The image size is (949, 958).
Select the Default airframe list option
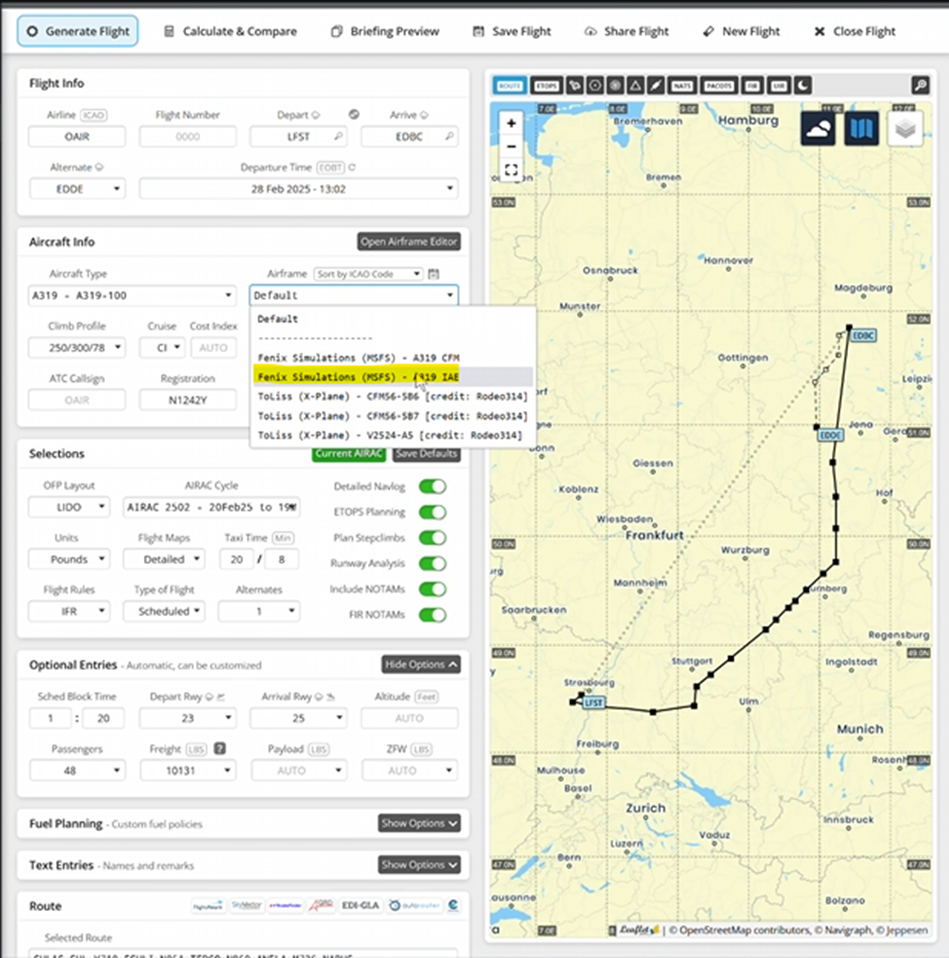click(x=393, y=319)
